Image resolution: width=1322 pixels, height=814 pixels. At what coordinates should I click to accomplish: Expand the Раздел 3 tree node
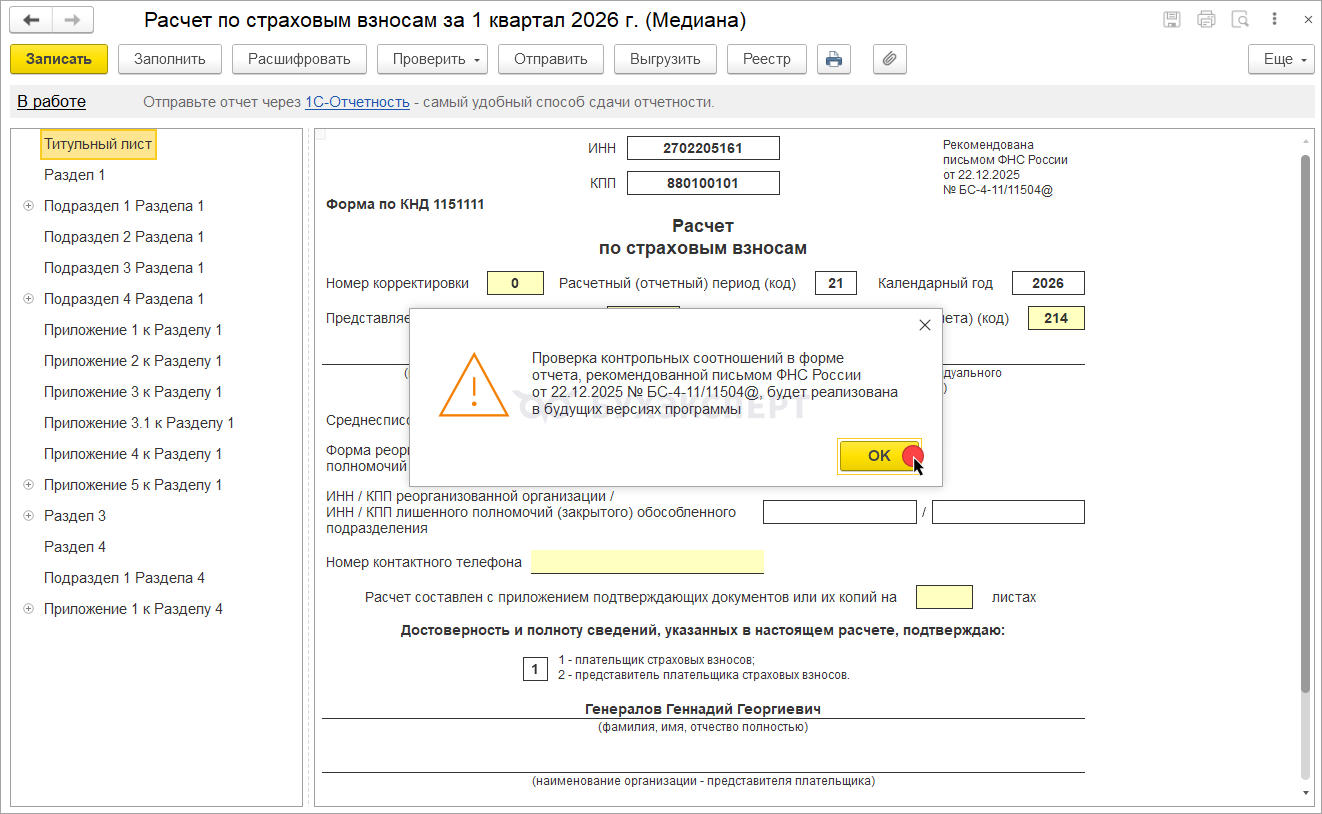[28, 516]
